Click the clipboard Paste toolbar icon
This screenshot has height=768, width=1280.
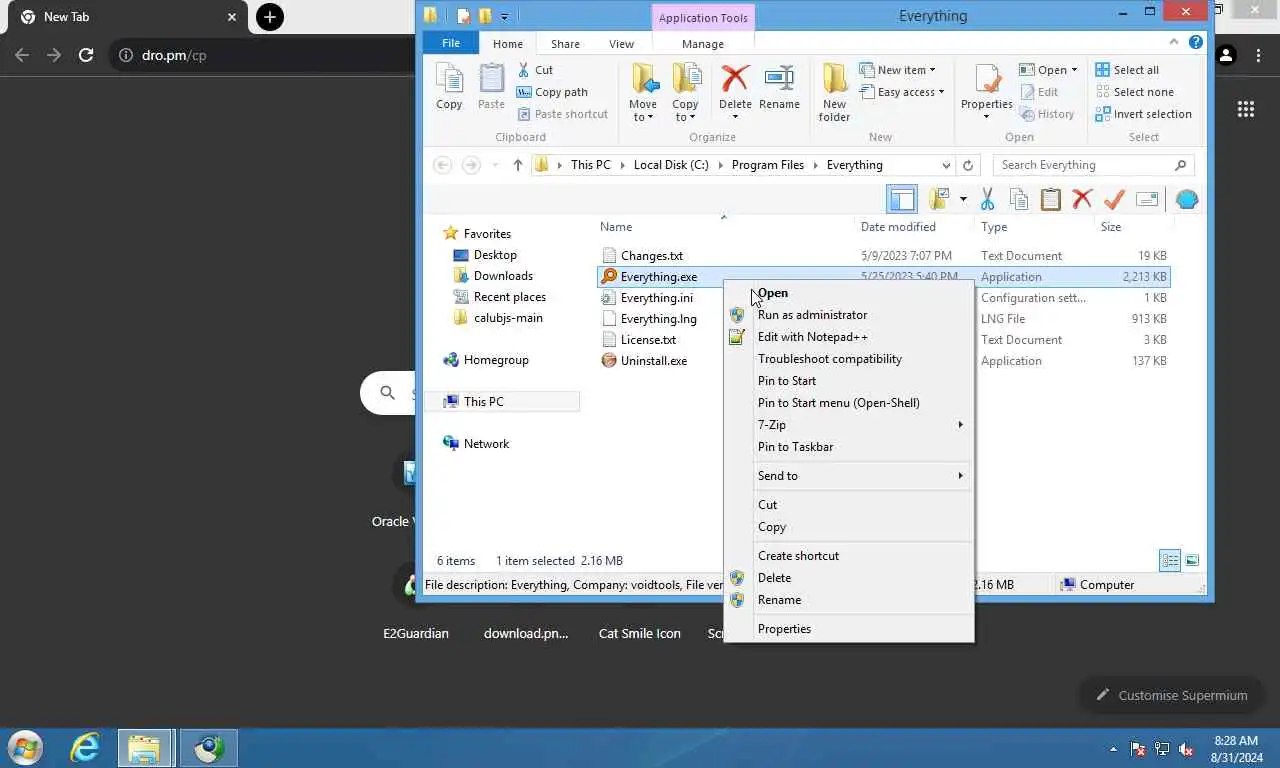click(1050, 199)
